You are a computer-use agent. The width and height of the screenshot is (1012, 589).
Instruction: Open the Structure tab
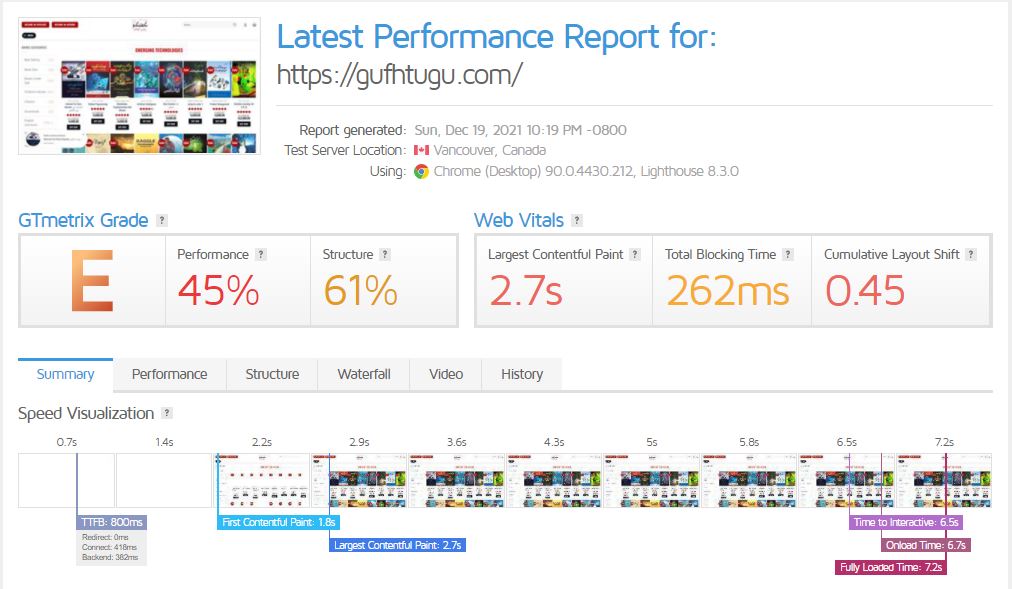click(x=272, y=374)
